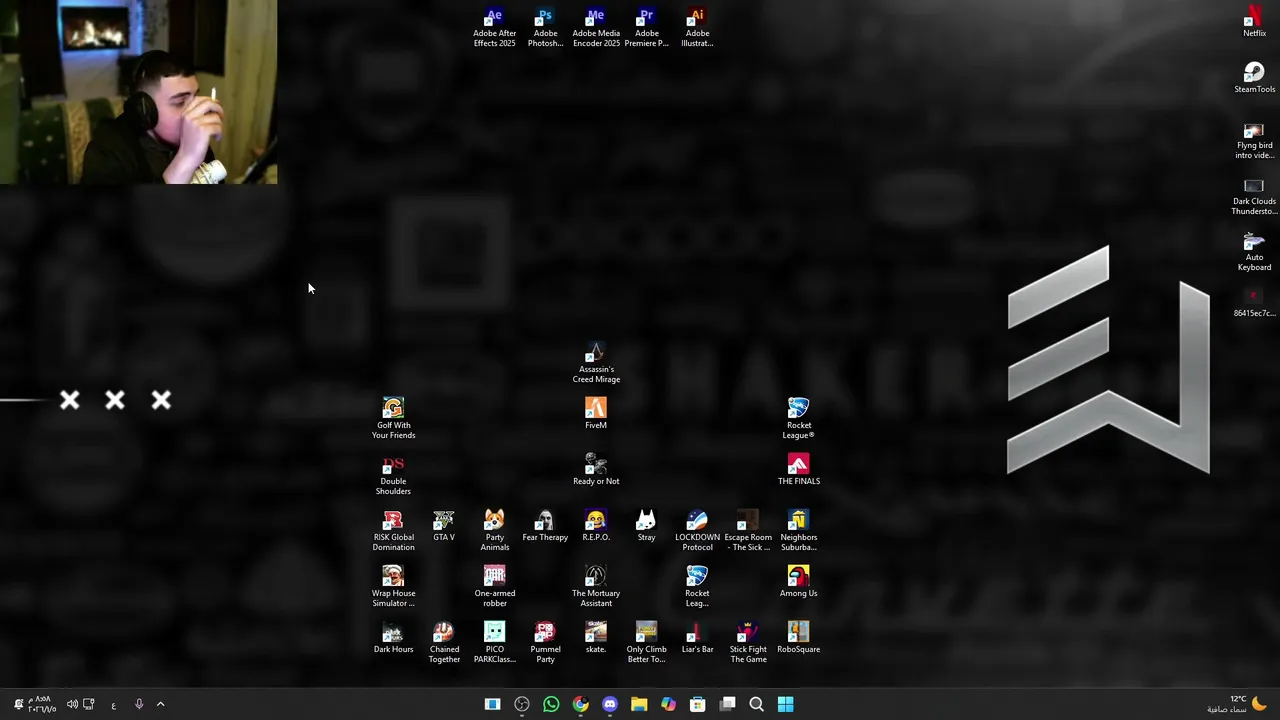The image size is (1280, 720).
Task: Select the PICO PARK Classic icon
Action: click(x=494, y=644)
